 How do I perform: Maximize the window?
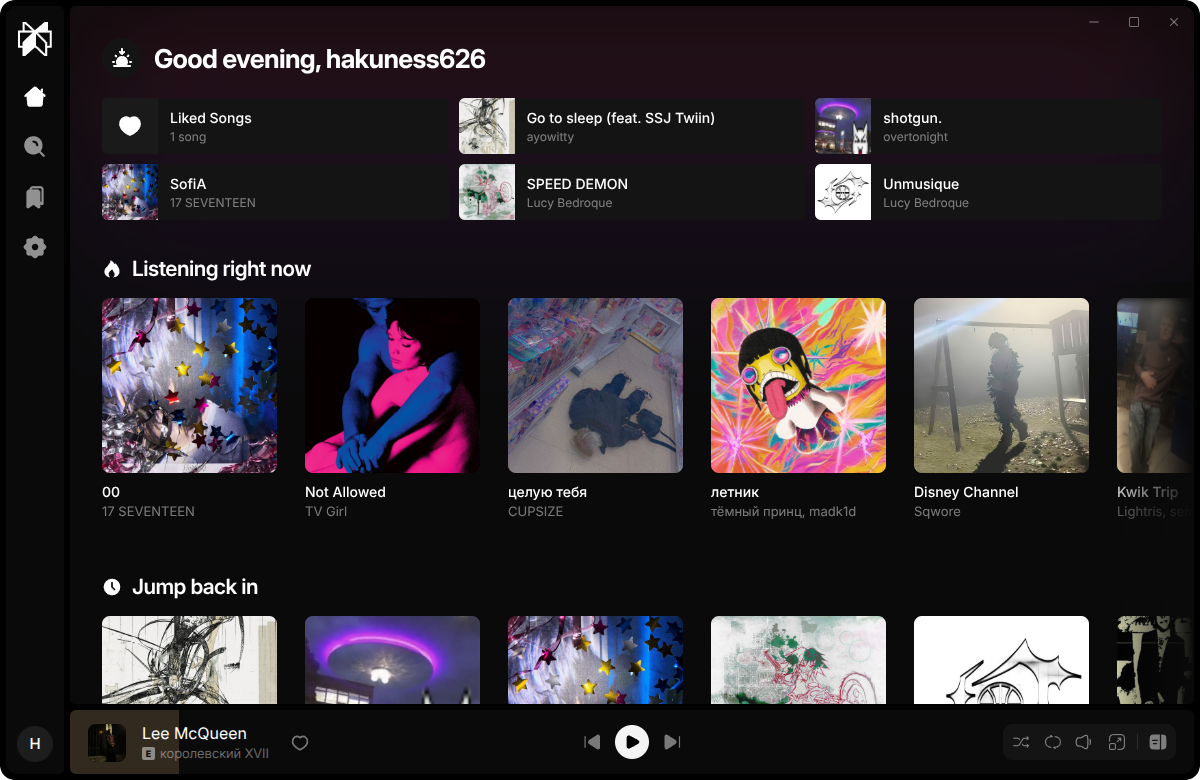1134,22
